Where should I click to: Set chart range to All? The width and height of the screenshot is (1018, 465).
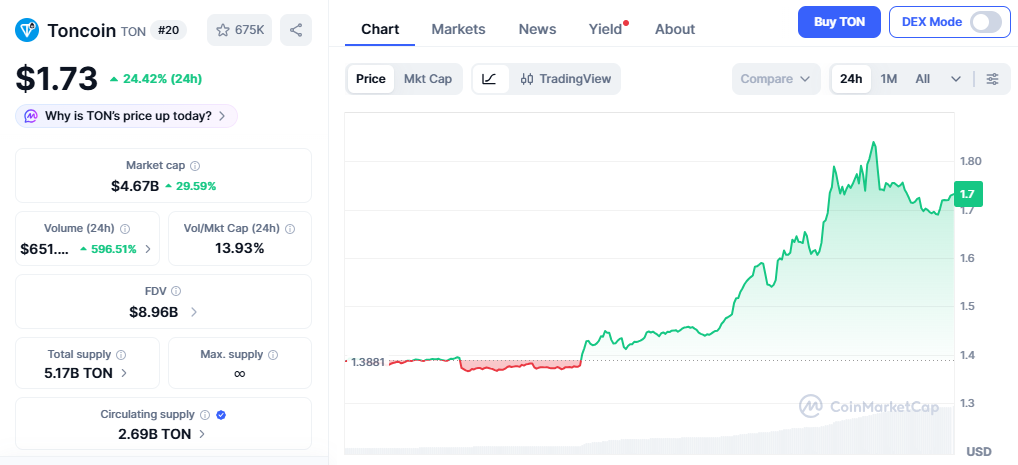coord(923,79)
